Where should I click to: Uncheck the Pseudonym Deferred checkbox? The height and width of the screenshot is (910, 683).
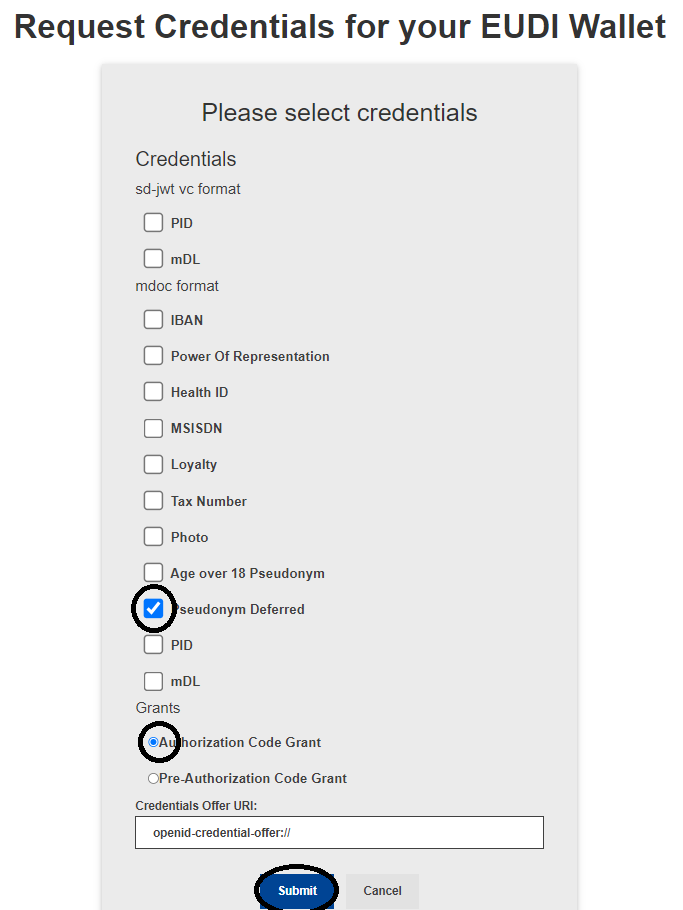(x=153, y=609)
